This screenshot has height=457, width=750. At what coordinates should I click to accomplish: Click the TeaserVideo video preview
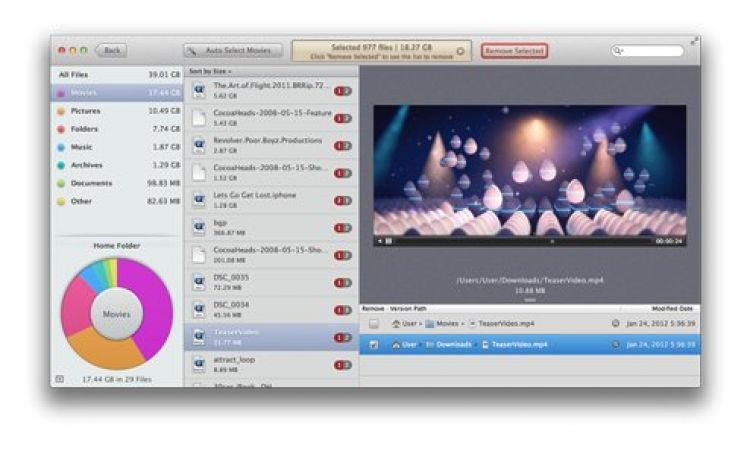(x=529, y=176)
